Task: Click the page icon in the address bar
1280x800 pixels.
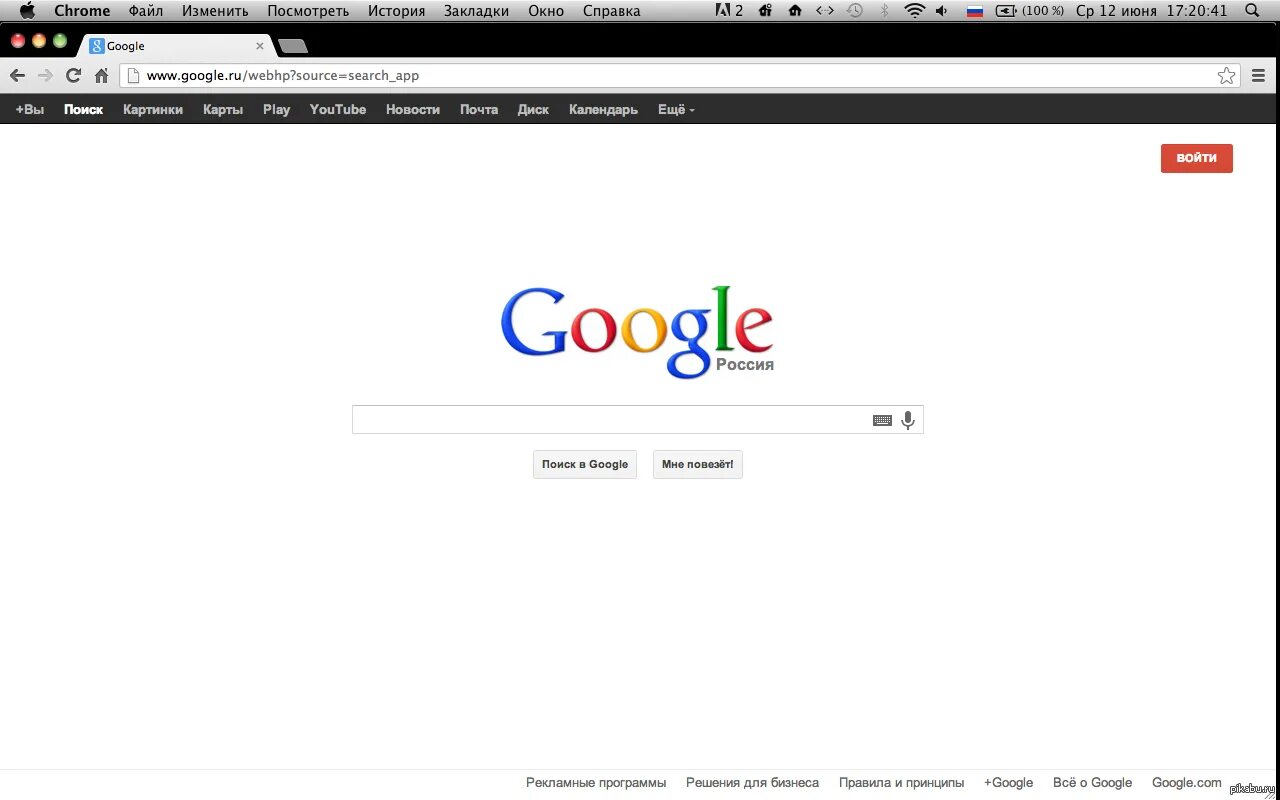Action: (x=132, y=76)
